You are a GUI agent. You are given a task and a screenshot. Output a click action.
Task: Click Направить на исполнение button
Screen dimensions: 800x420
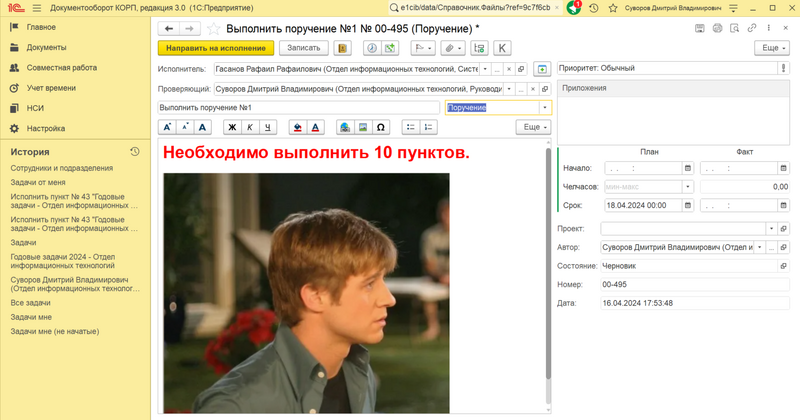tap(216, 48)
